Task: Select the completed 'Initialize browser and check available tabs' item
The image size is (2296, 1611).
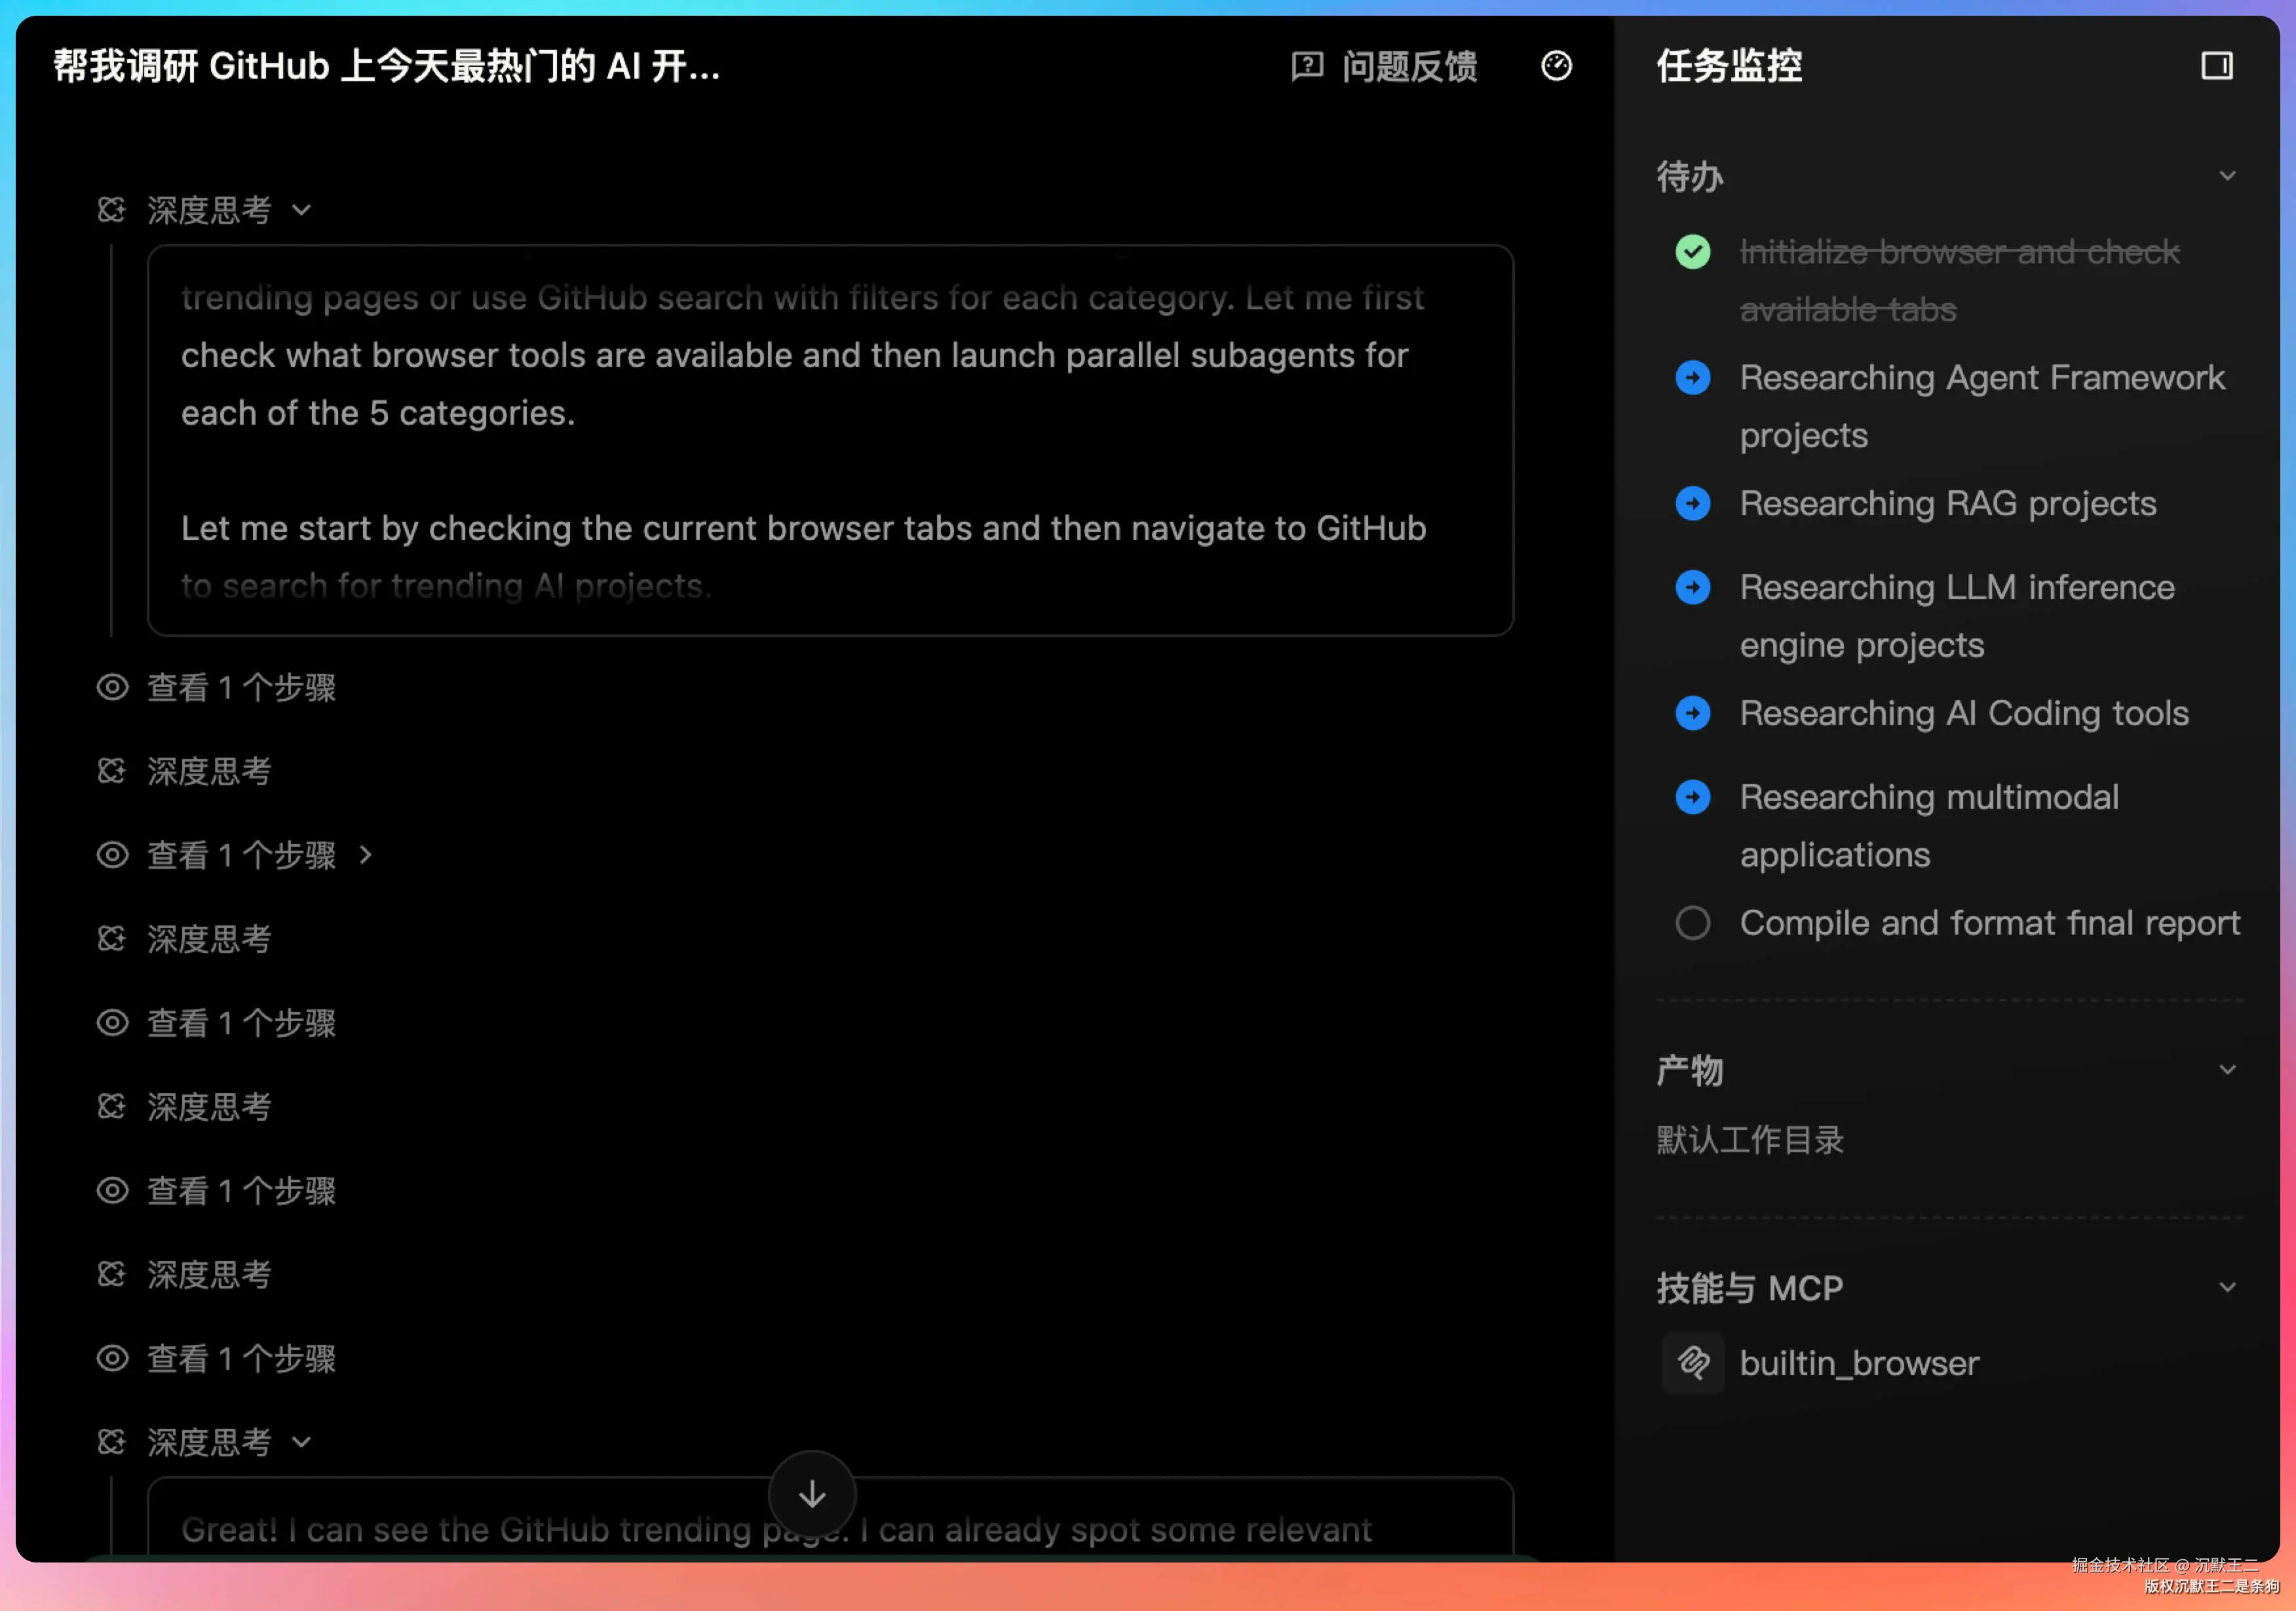Action: (x=1959, y=281)
